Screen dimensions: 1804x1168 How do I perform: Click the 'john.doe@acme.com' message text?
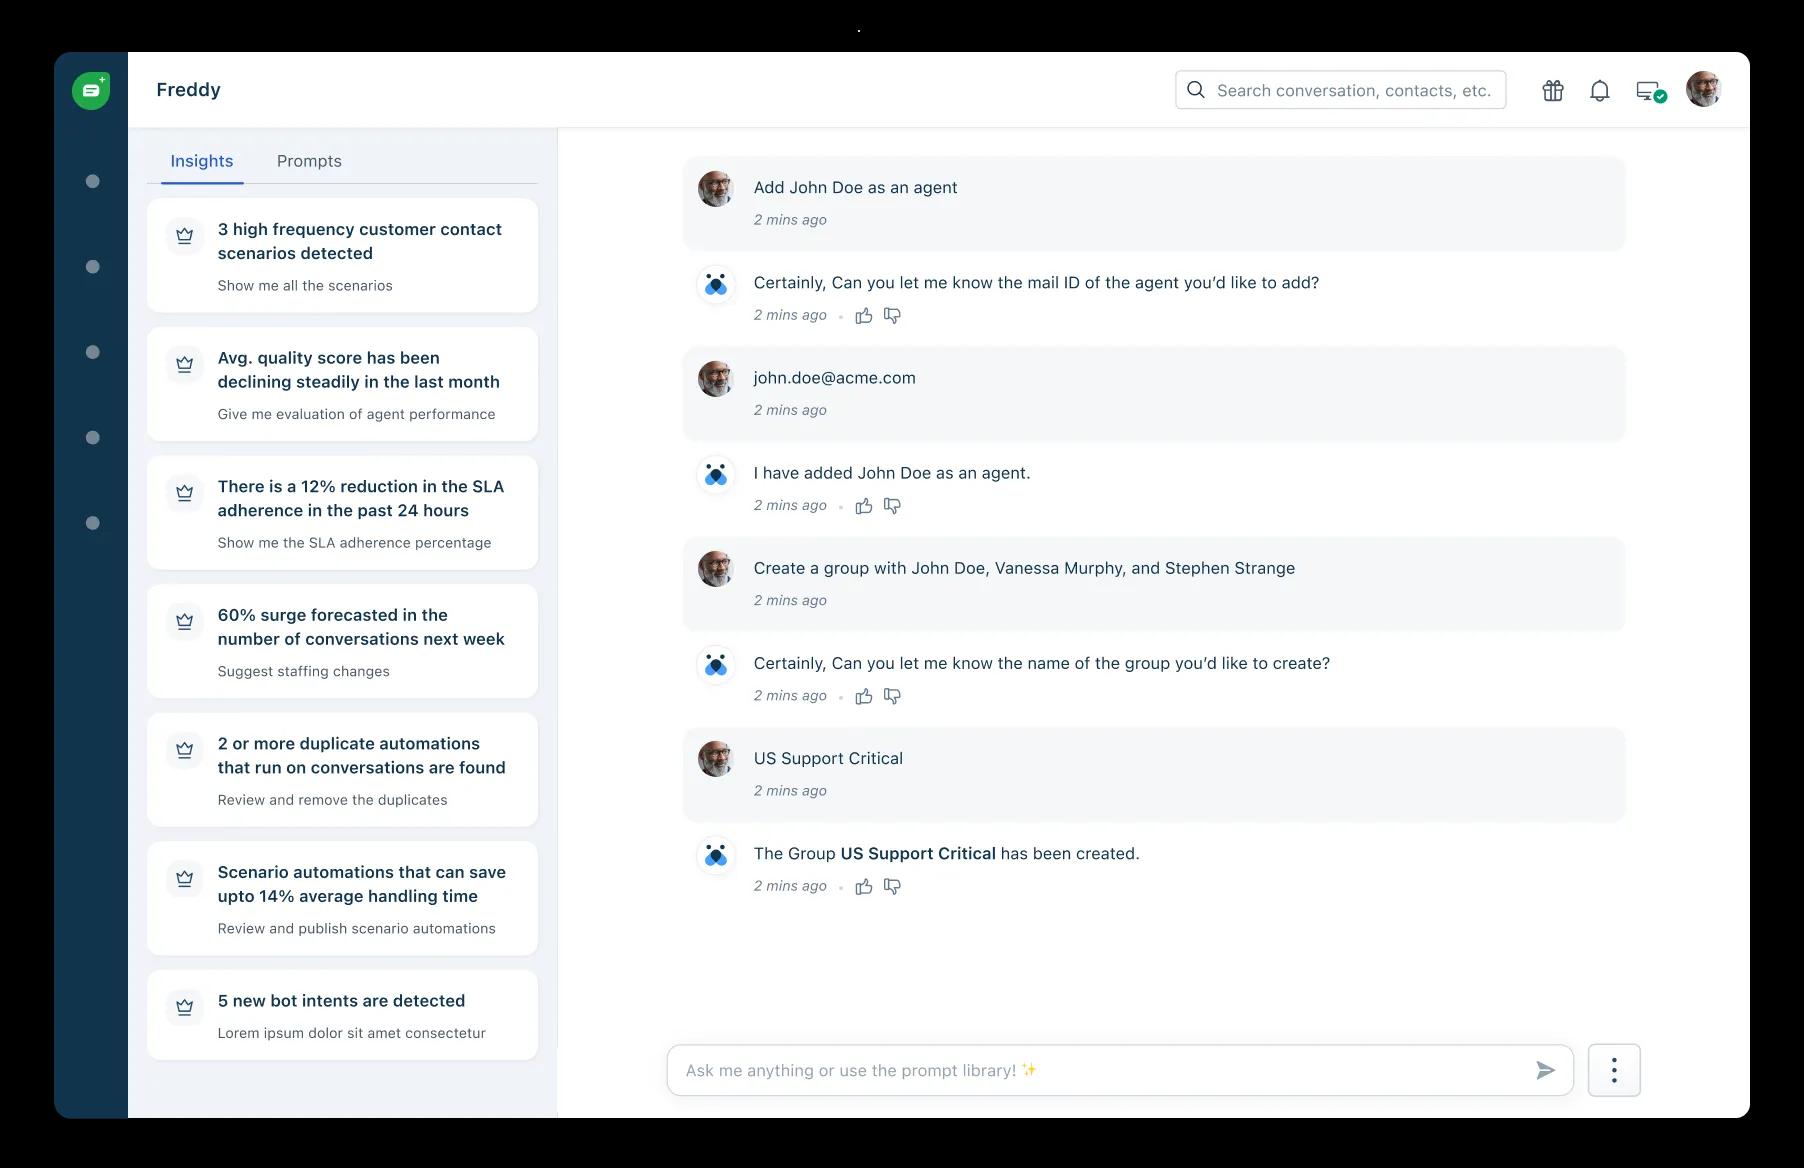tap(834, 378)
